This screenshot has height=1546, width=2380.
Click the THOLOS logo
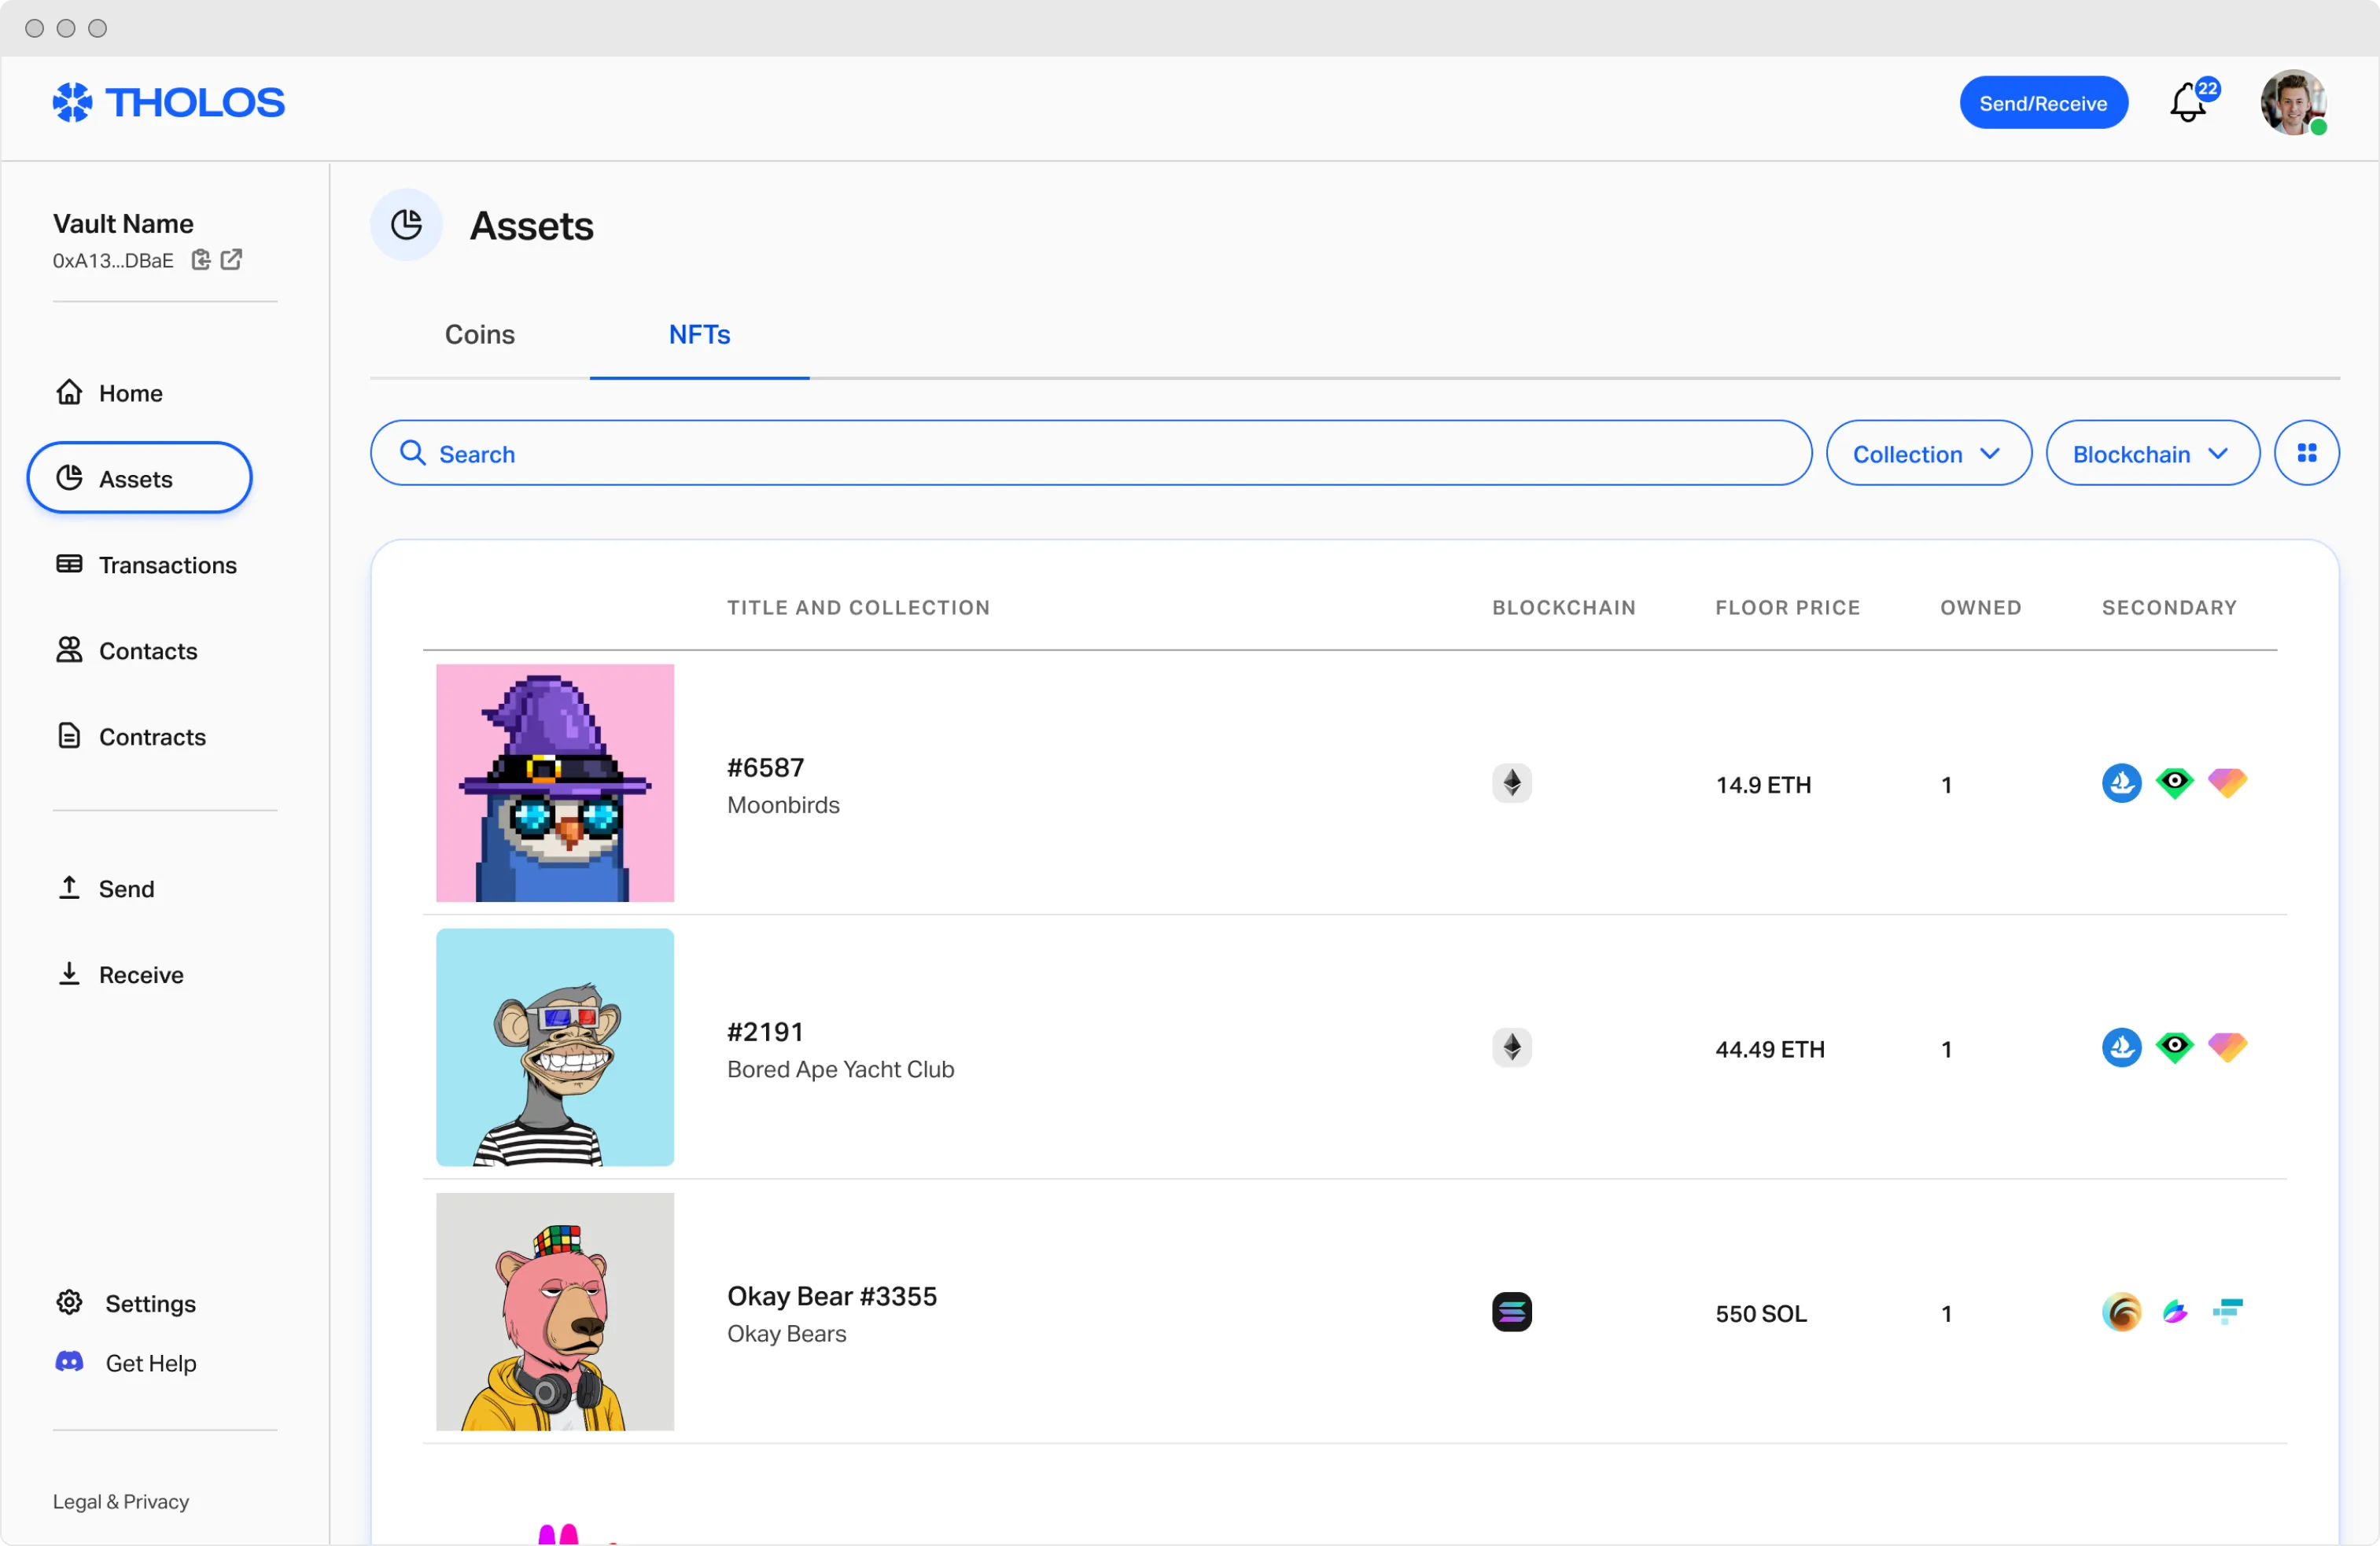tap(168, 102)
